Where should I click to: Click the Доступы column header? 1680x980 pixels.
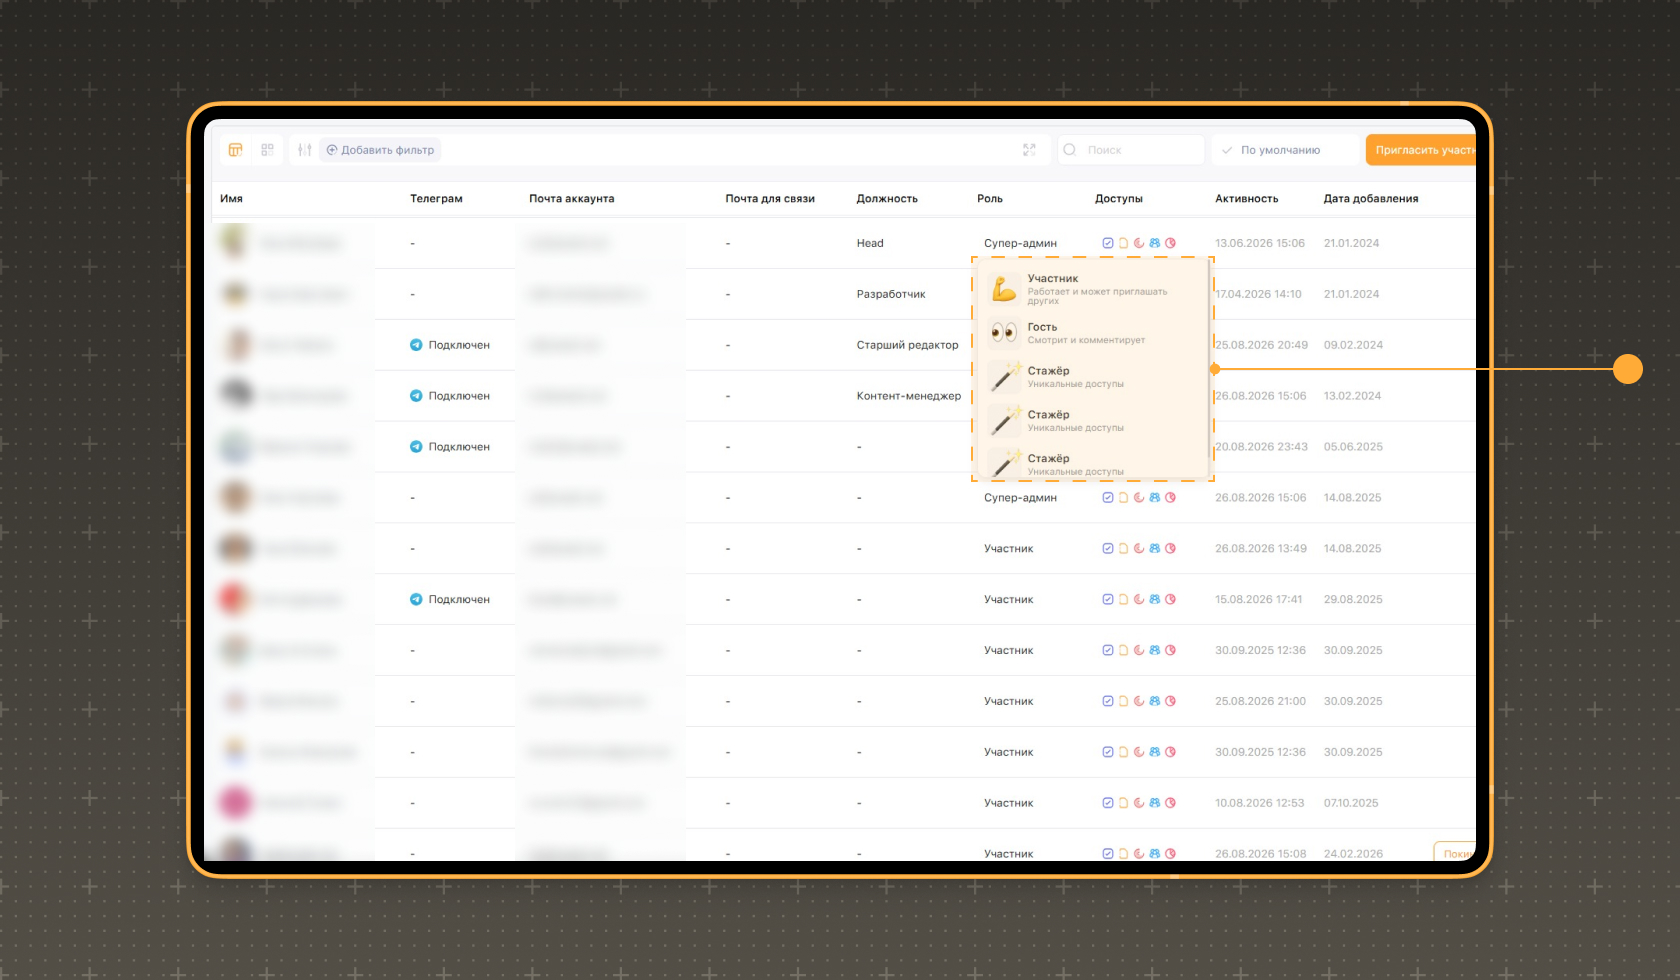pyautogui.click(x=1118, y=198)
